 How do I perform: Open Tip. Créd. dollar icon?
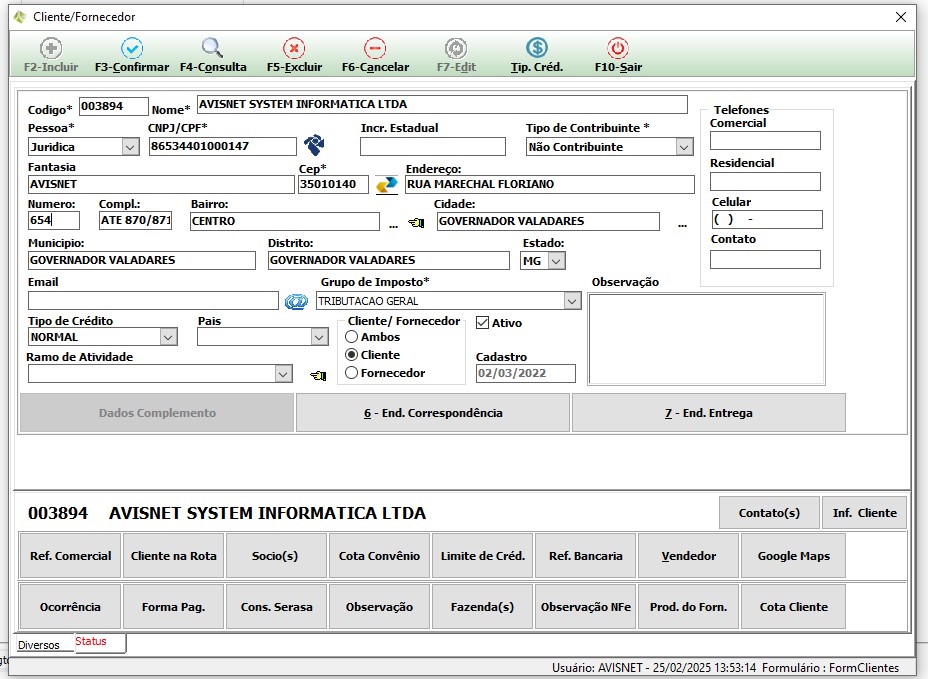[537, 48]
